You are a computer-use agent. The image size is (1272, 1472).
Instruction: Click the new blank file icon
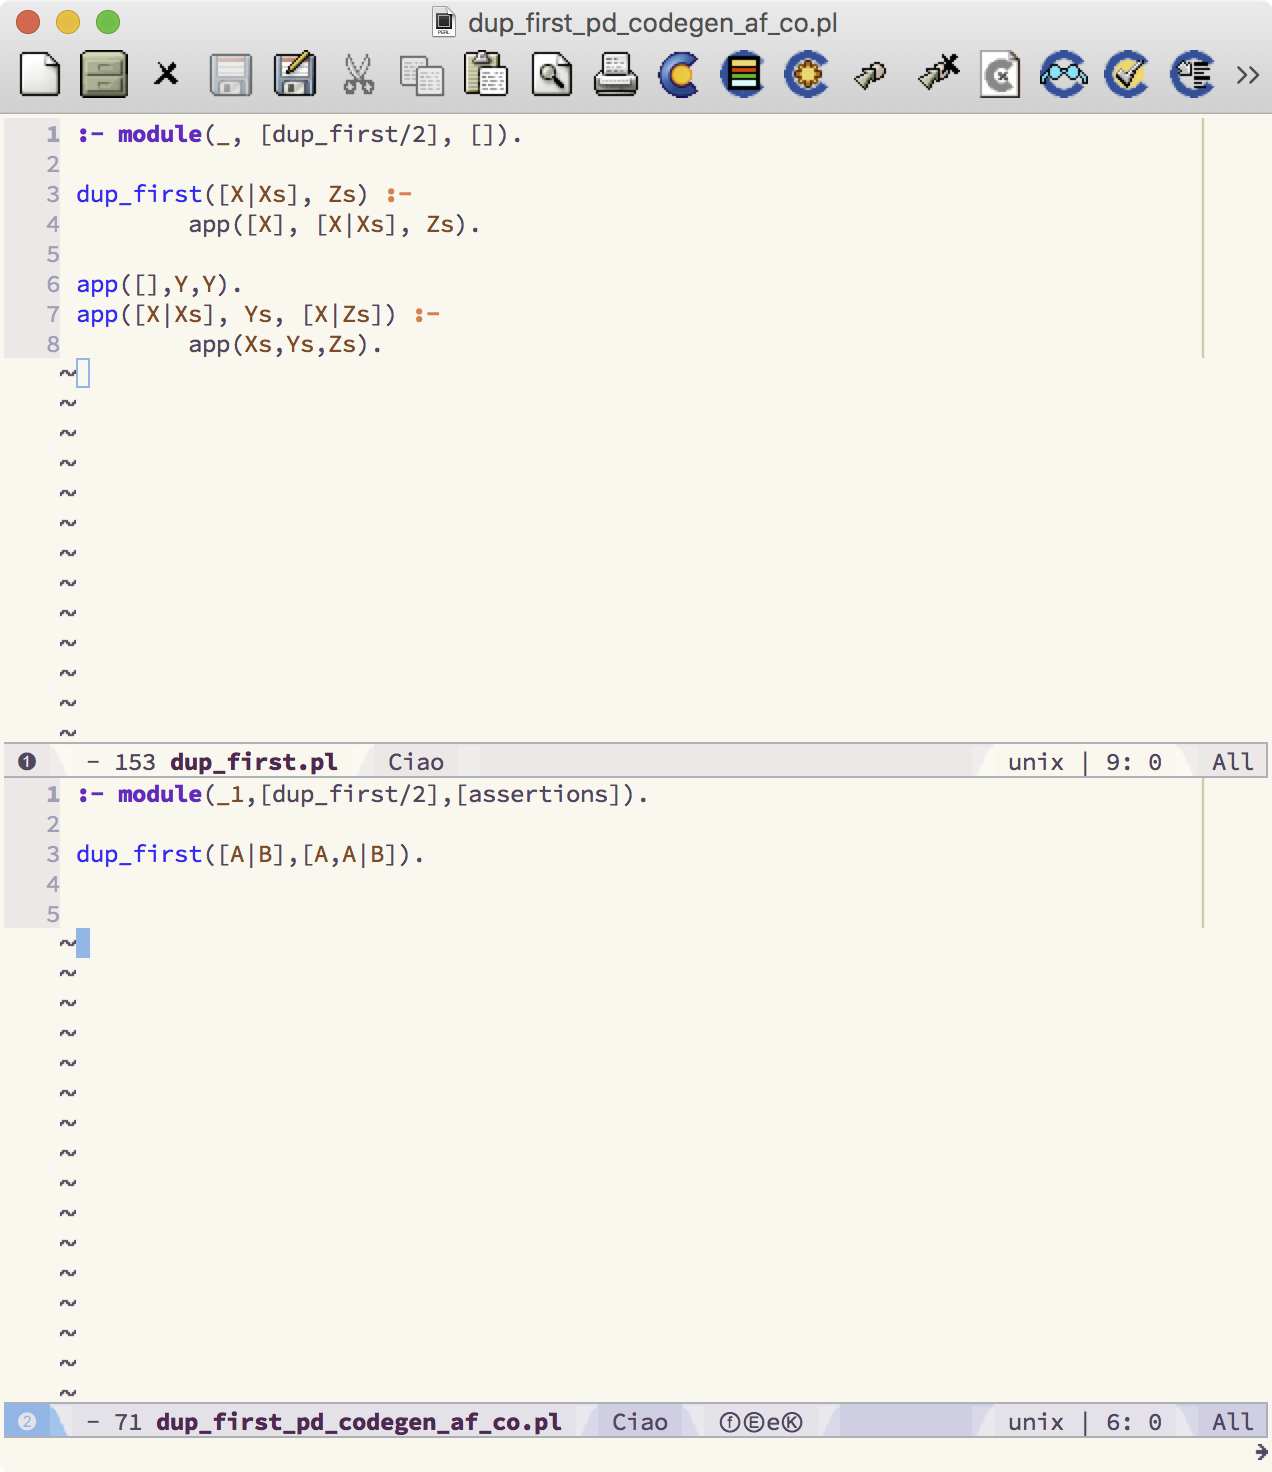pyautogui.click(x=40, y=75)
